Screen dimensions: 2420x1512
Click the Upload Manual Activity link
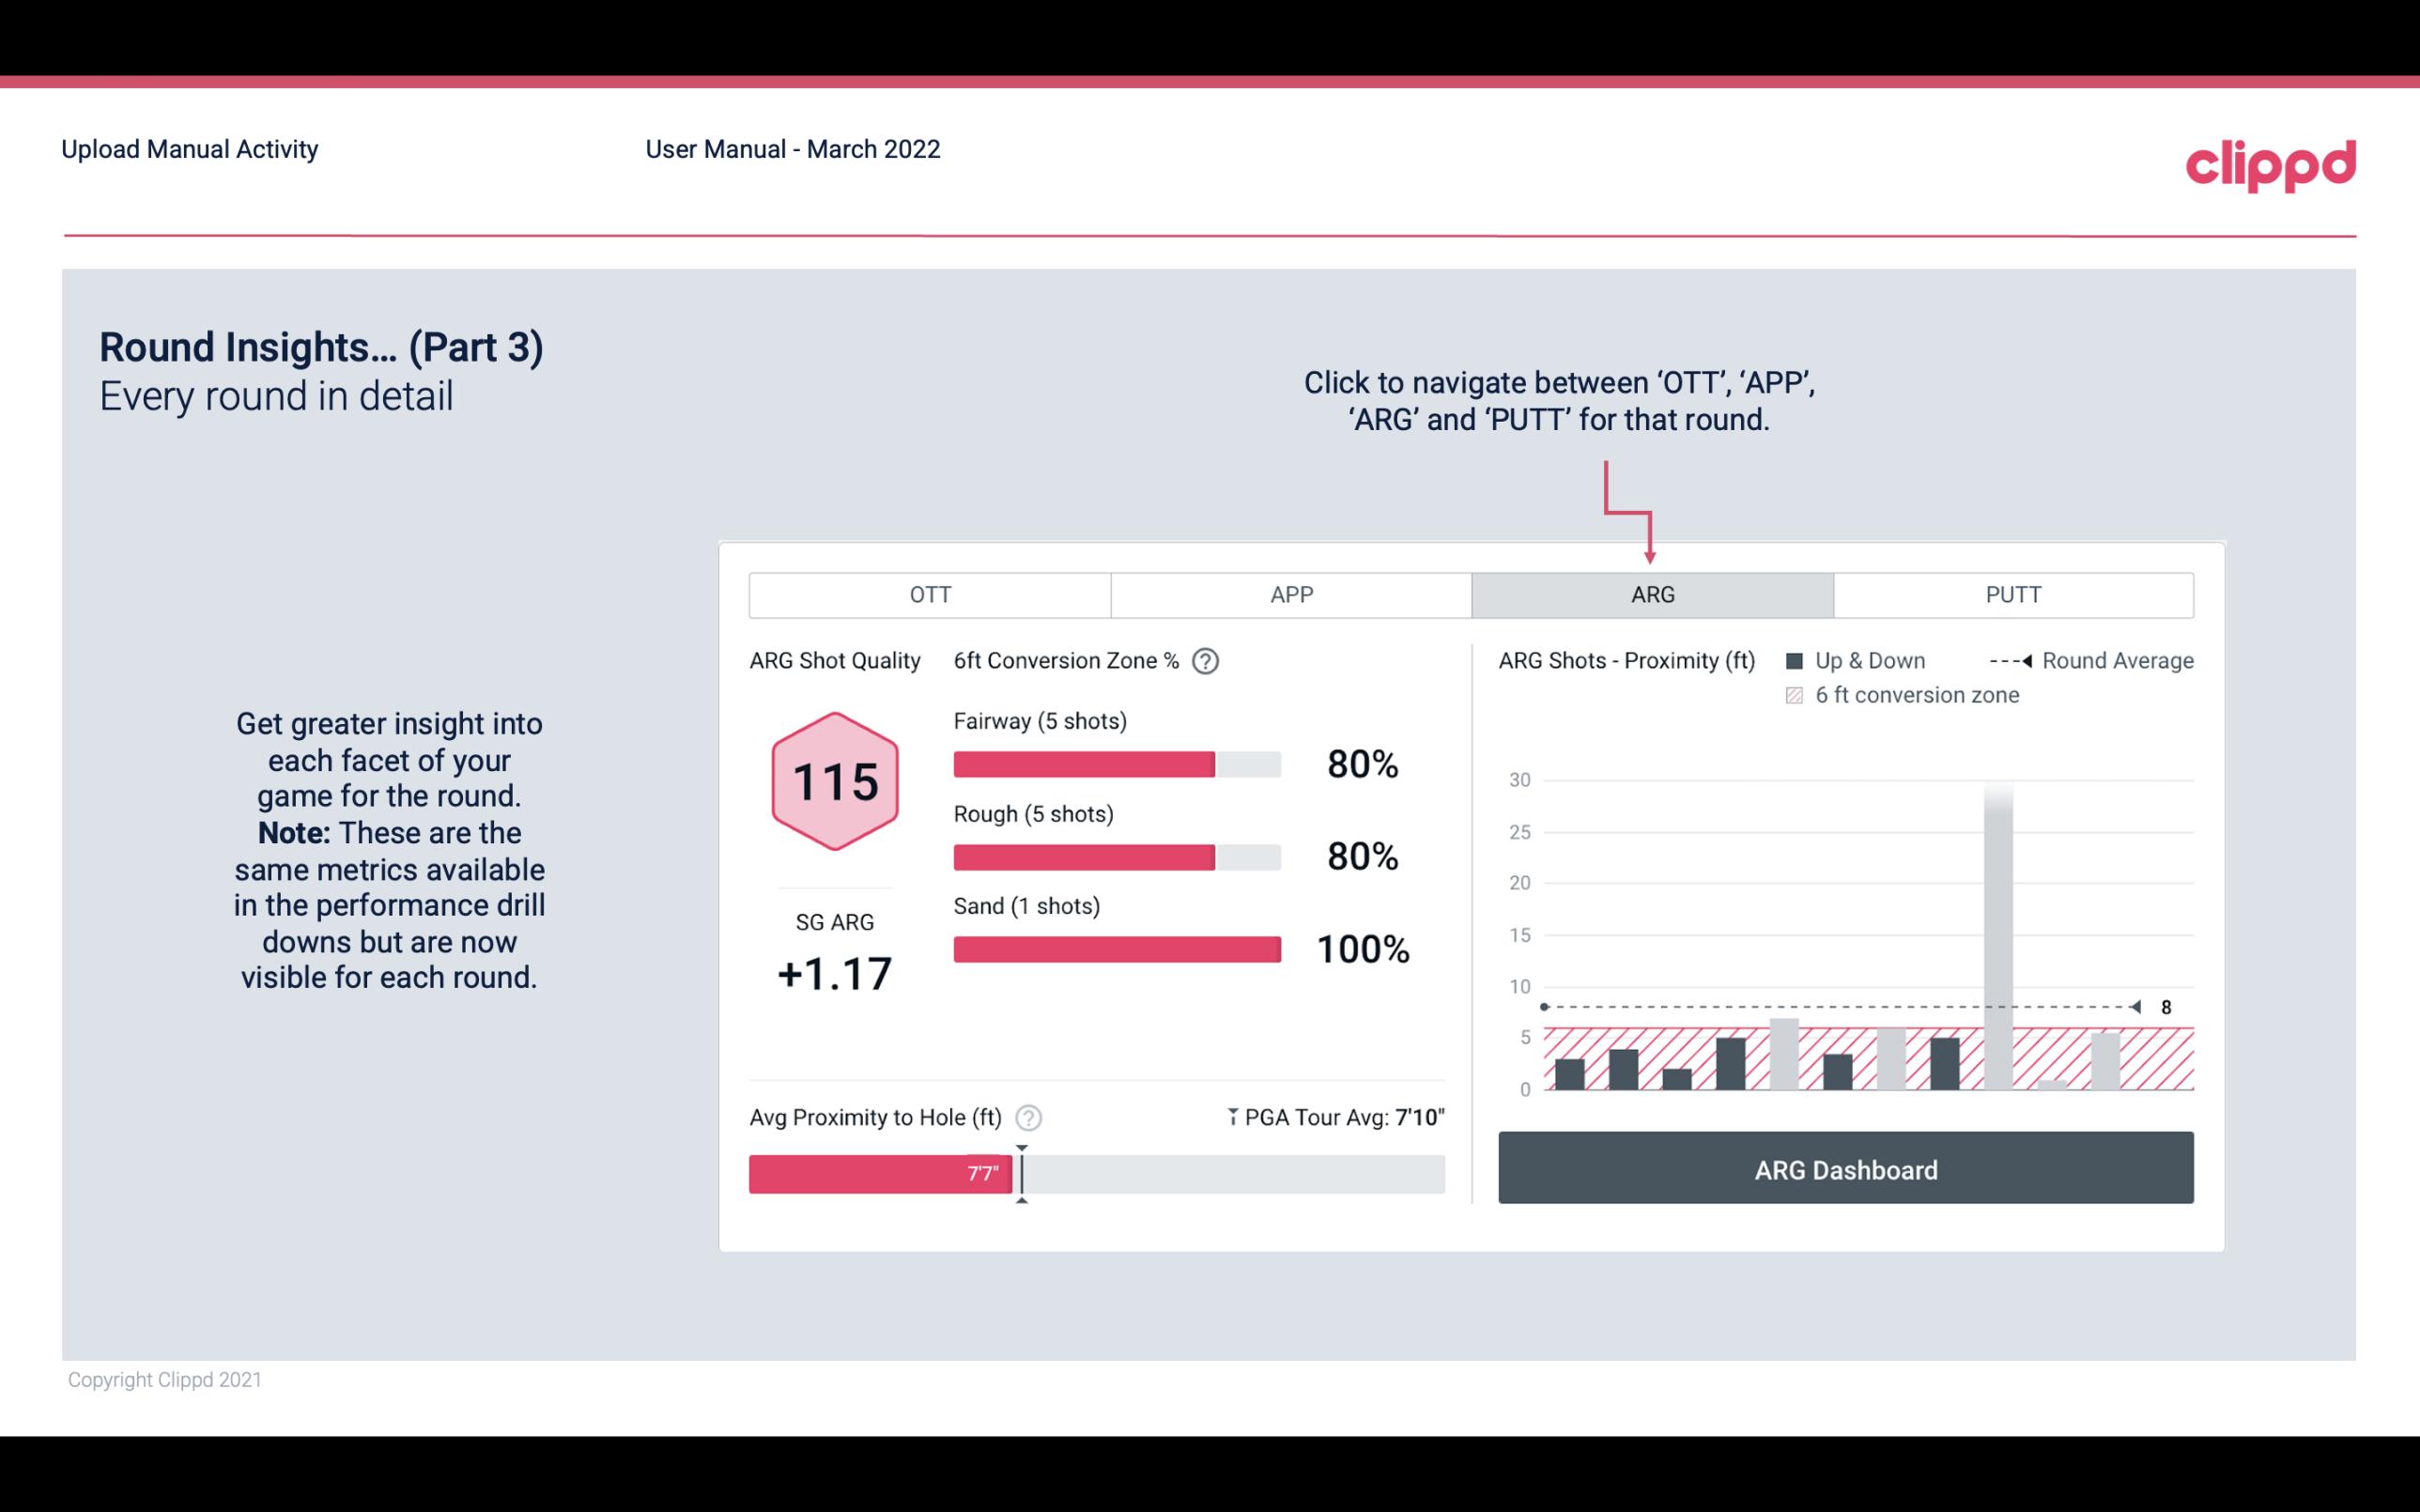[190, 150]
